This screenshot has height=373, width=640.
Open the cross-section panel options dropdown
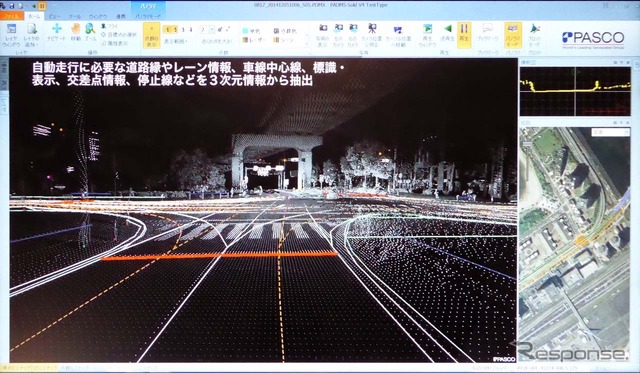[616, 62]
